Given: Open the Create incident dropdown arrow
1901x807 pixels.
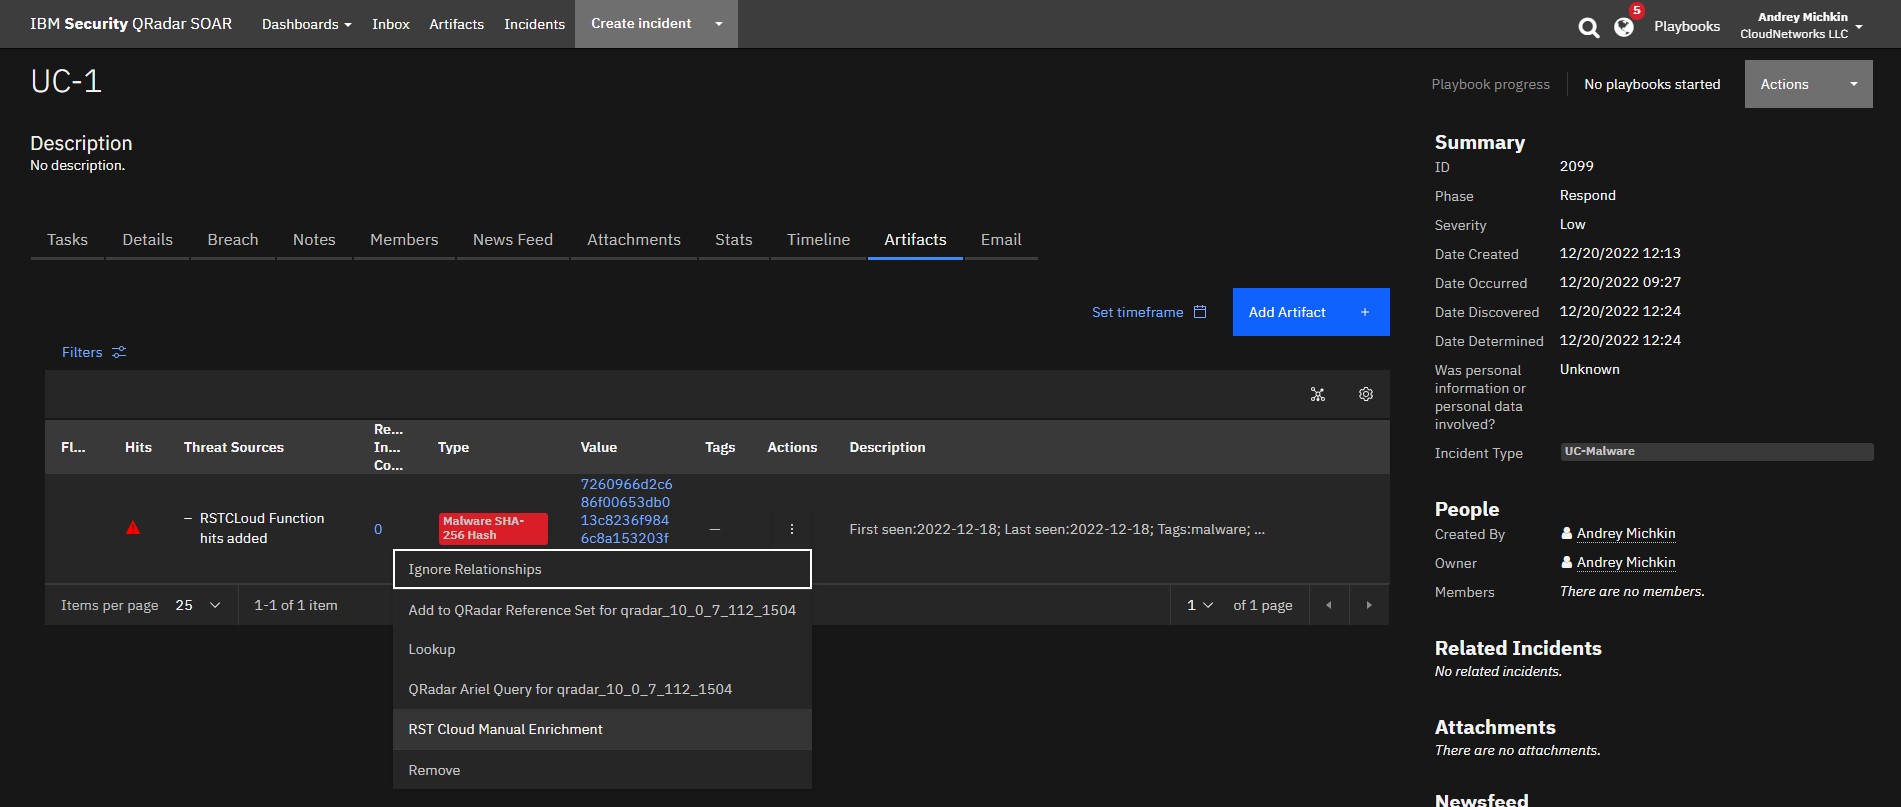Looking at the screenshot, I should point(718,24).
